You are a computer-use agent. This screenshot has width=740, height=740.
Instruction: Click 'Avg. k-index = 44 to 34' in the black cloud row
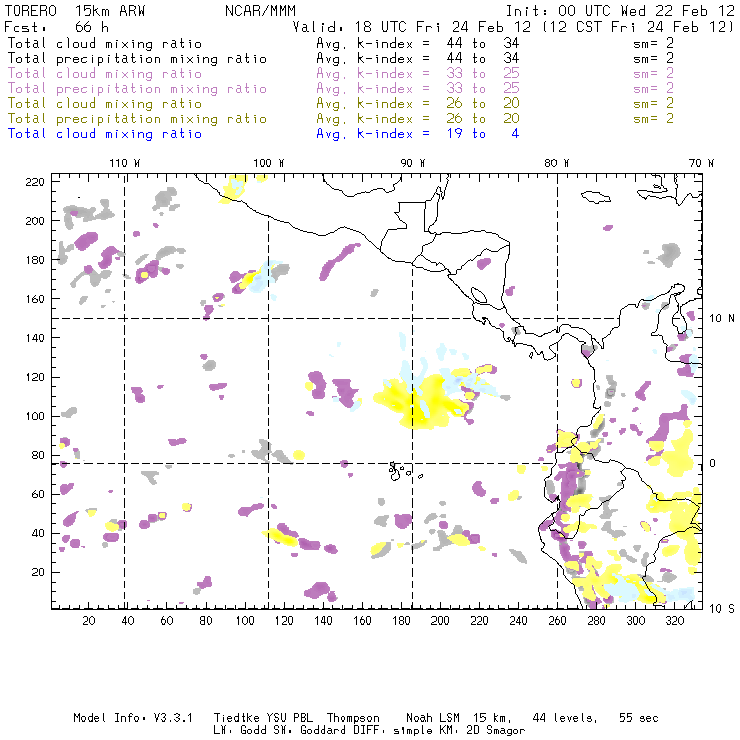[418, 44]
